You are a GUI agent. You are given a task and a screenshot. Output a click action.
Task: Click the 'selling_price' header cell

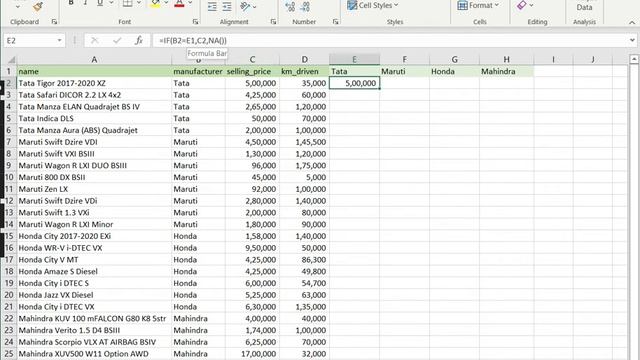252,71
